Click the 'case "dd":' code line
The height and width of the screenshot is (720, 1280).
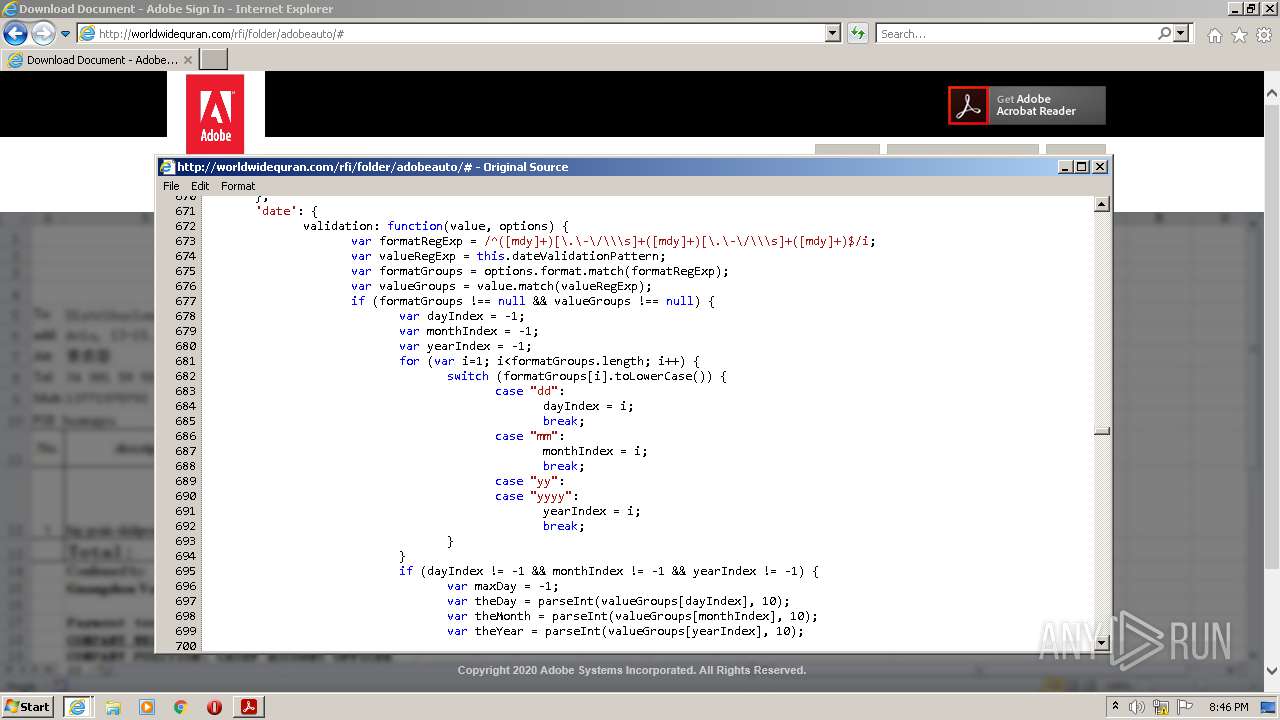tap(530, 391)
